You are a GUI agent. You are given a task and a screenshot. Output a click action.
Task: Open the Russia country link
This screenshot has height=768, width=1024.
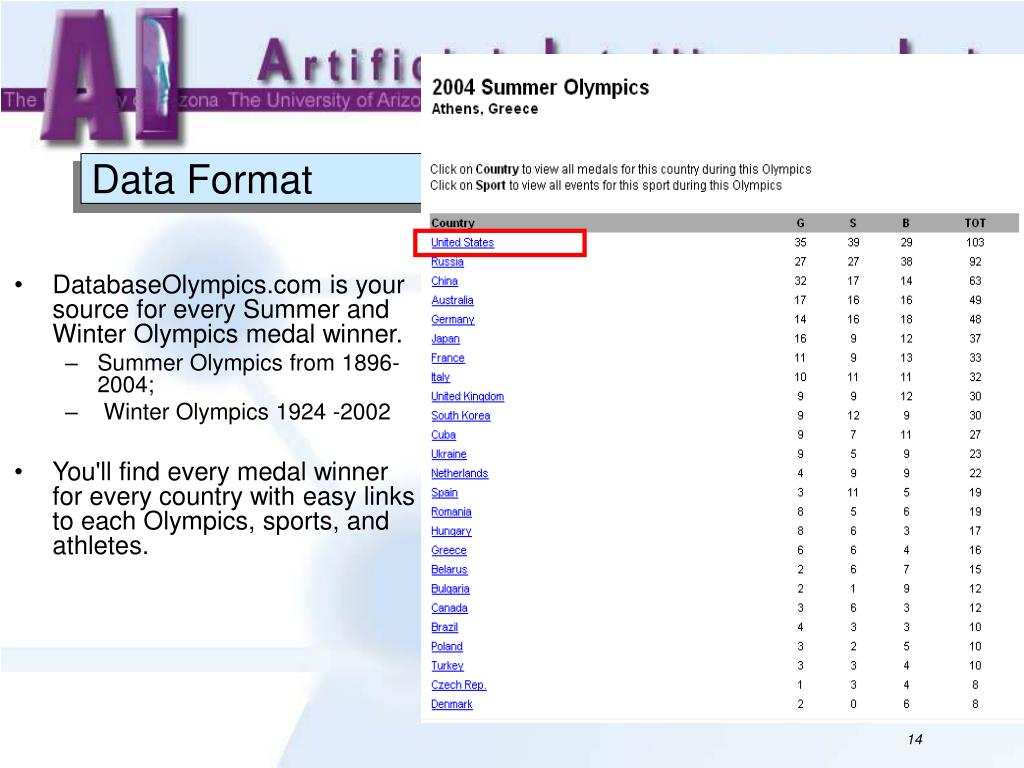click(x=447, y=262)
